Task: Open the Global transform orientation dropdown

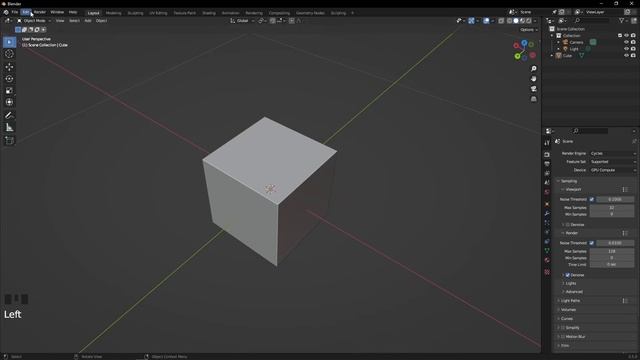Action: coord(242,20)
